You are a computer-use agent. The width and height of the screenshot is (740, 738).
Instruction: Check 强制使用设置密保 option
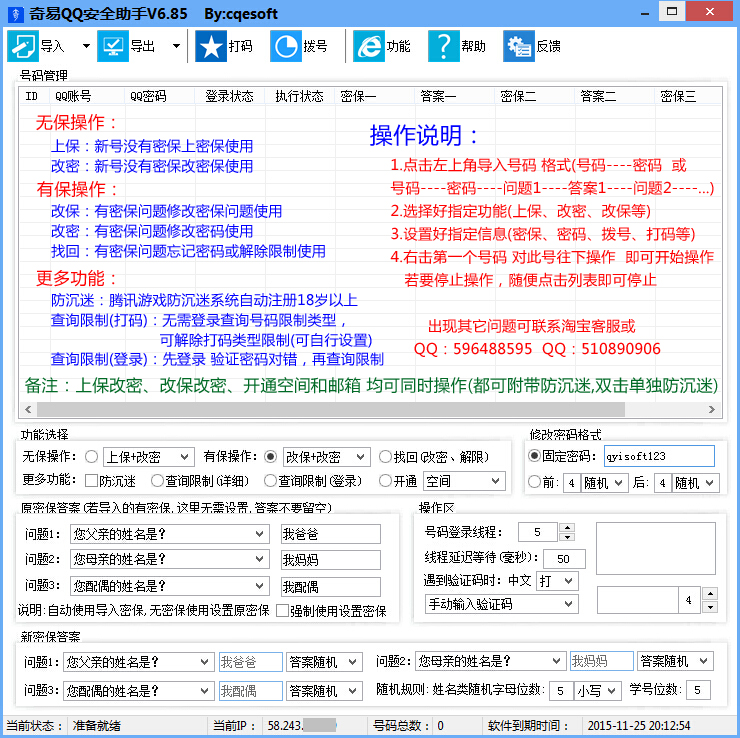[282, 610]
